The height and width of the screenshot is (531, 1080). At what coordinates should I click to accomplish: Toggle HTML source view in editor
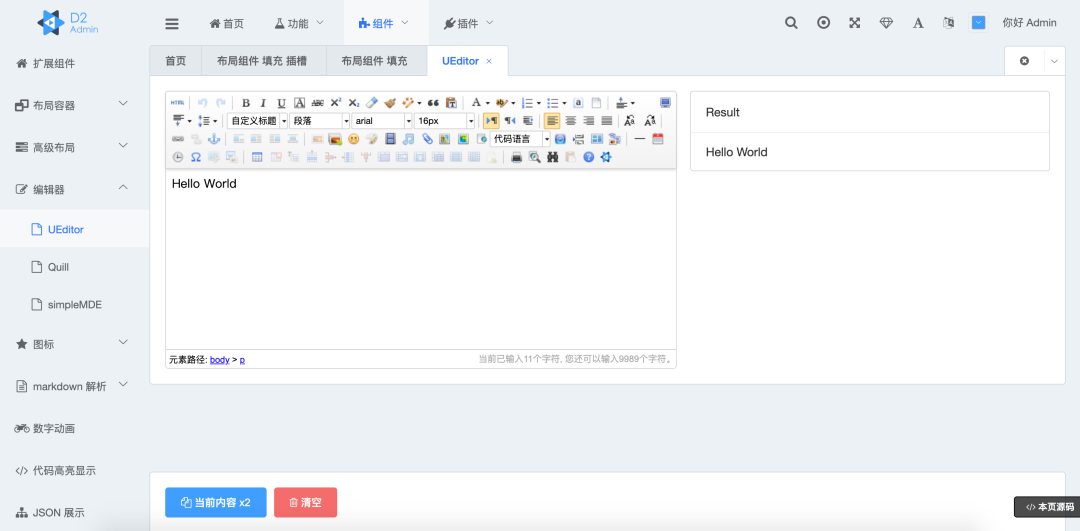(x=178, y=103)
